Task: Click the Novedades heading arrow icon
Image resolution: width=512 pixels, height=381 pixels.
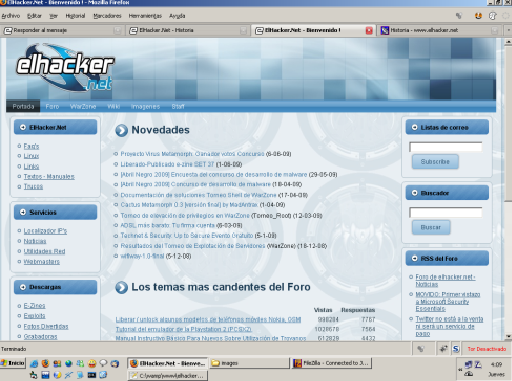Action: coord(122,130)
